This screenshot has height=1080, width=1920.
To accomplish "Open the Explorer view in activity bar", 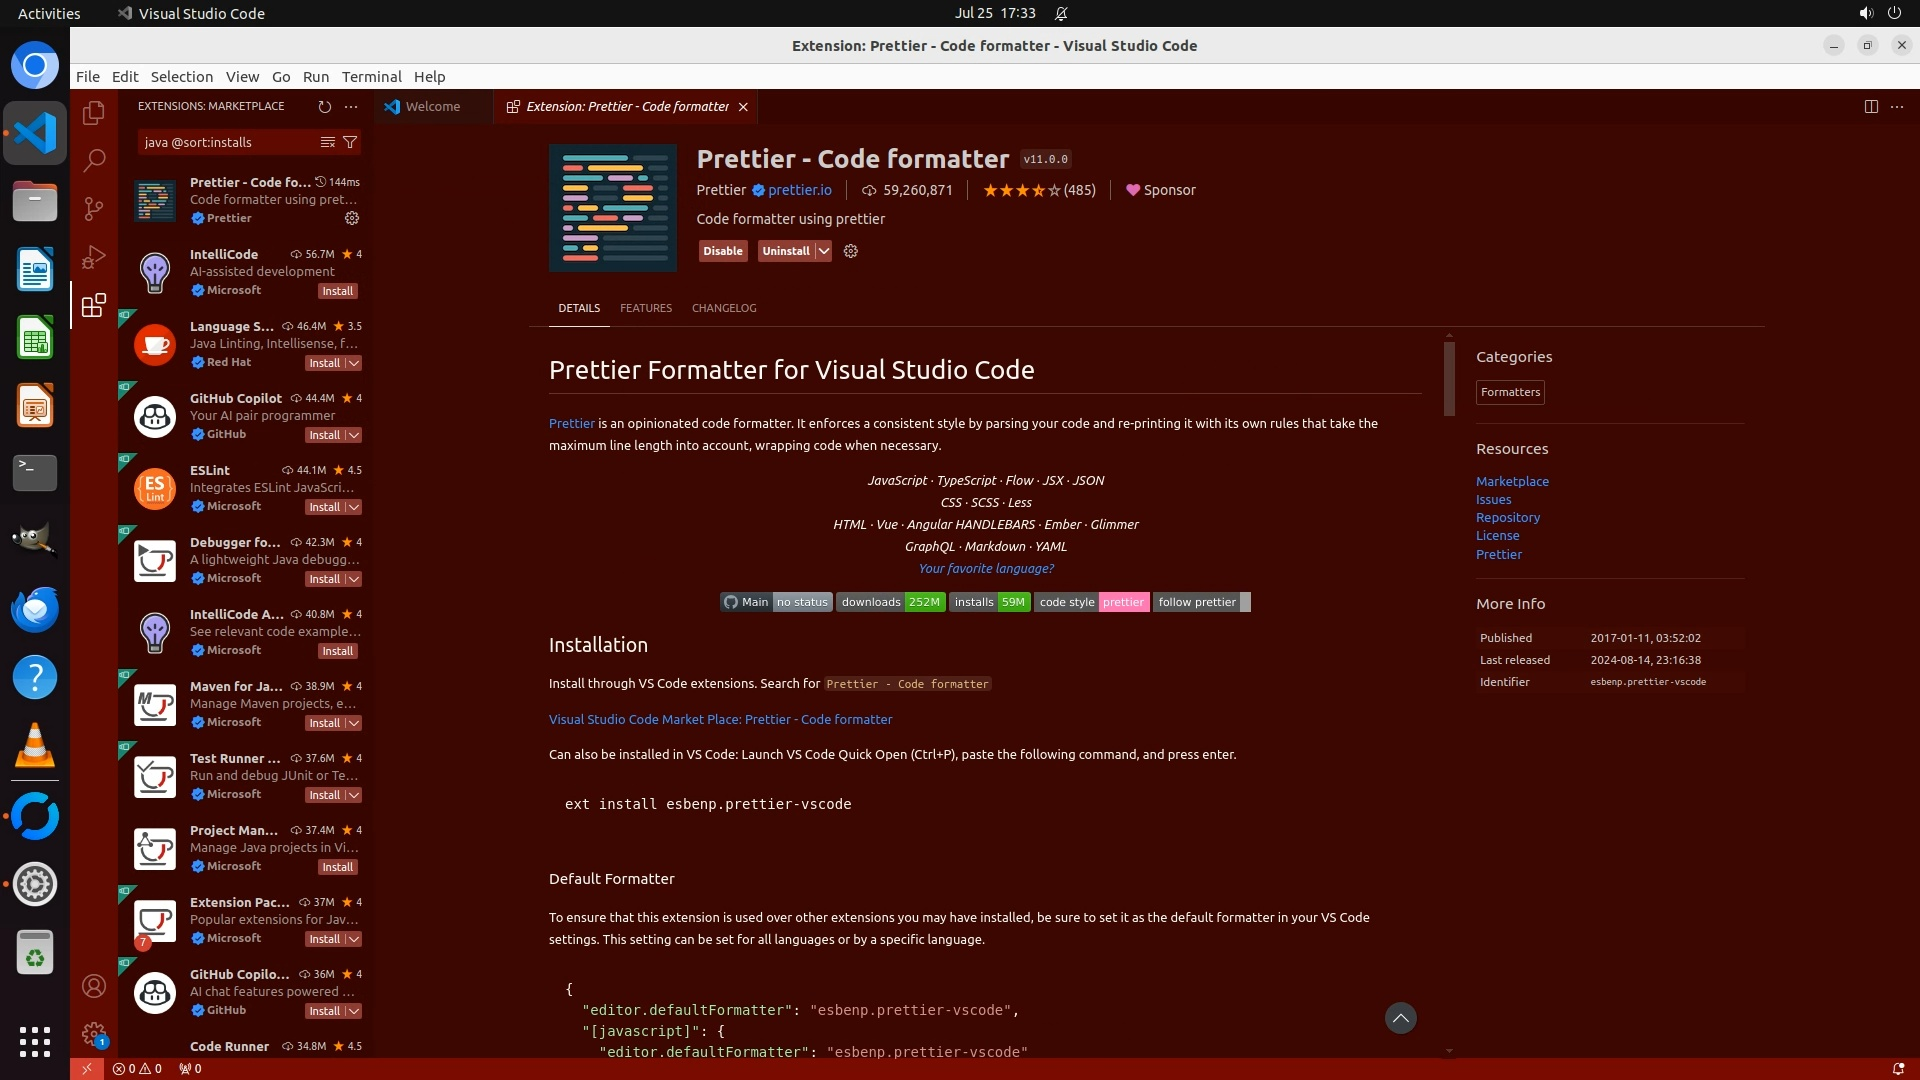I will [94, 113].
